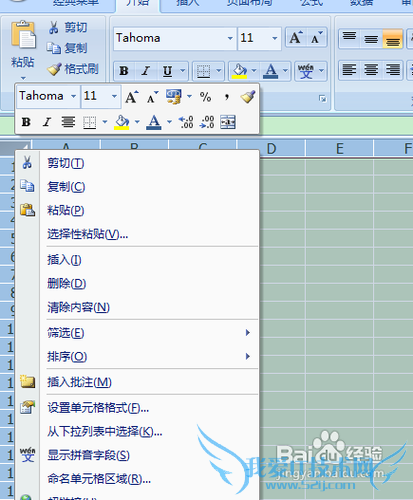Toggle Italic on mini toolbar
The image size is (413, 500).
[x=47, y=122]
